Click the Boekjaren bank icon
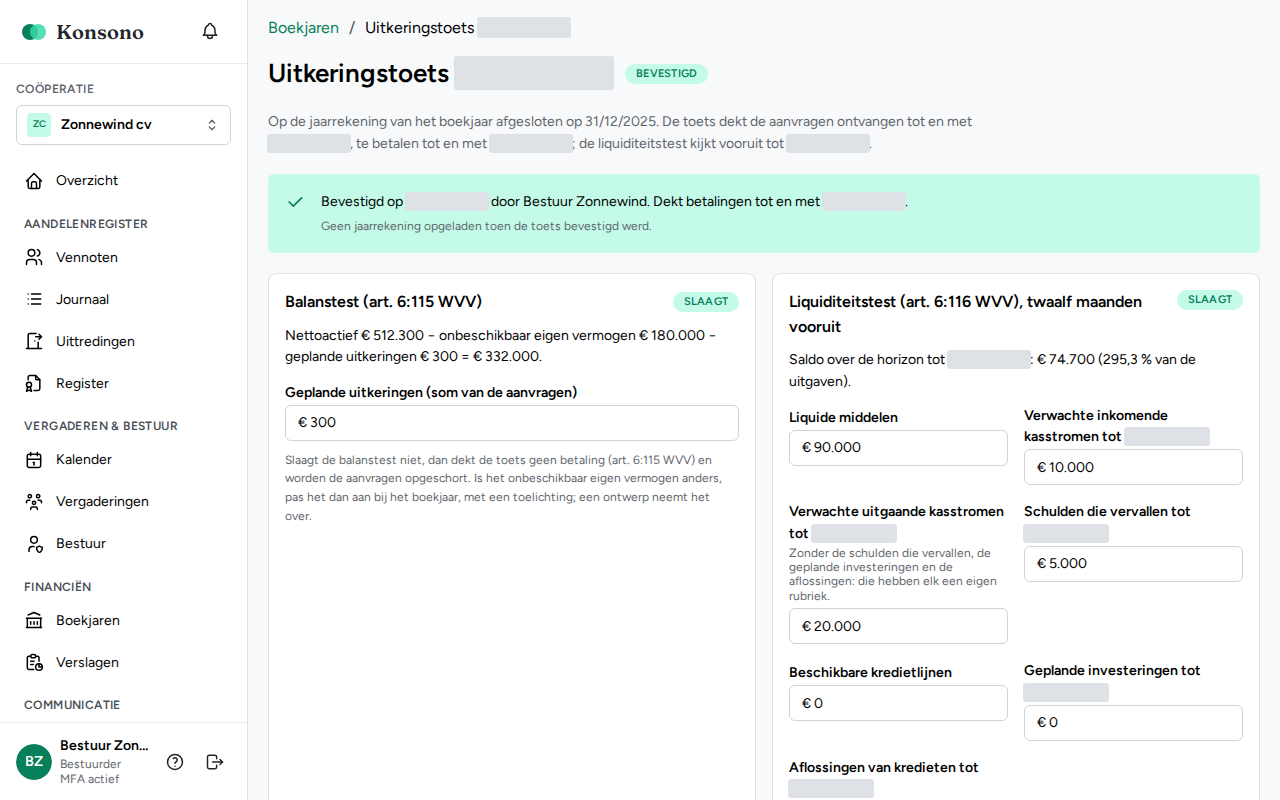This screenshot has height=800, width=1280. coord(34,621)
